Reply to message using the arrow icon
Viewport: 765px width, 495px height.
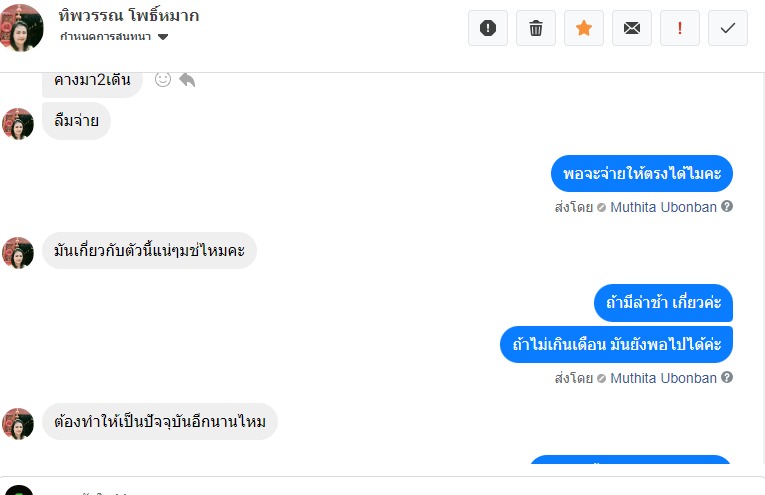pos(187,80)
